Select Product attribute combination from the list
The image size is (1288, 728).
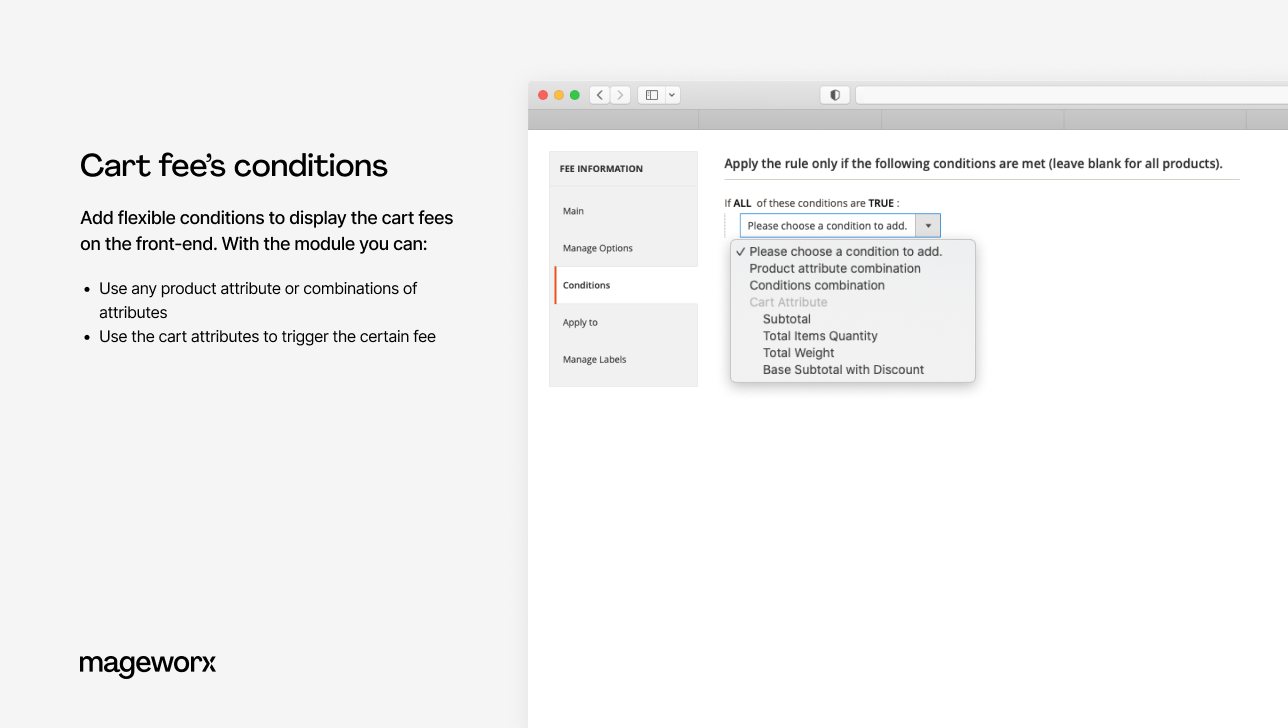click(x=834, y=268)
